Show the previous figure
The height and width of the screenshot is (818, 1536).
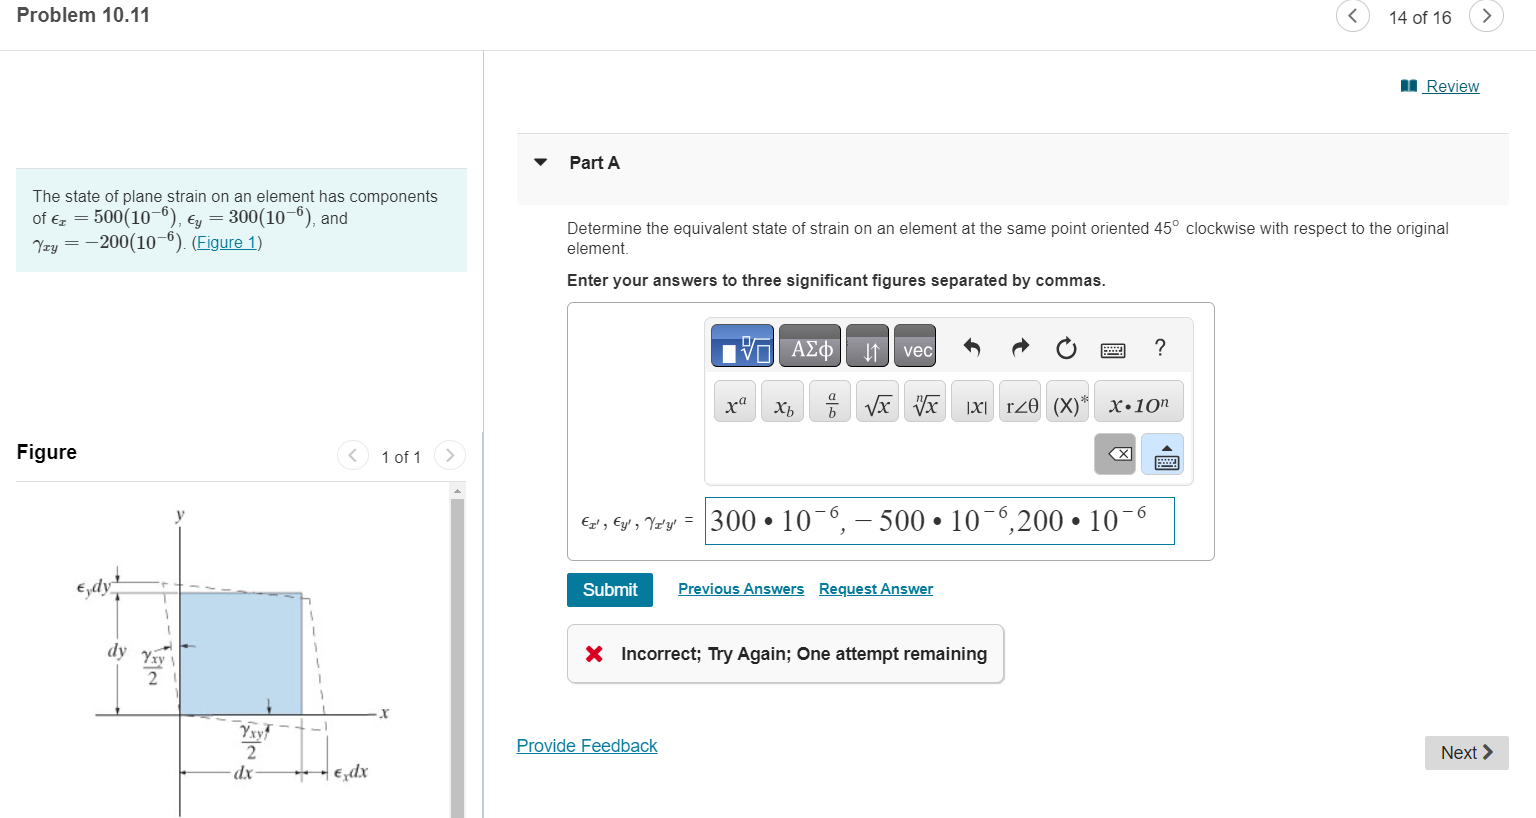pyautogui.click(x=353, y=456)
